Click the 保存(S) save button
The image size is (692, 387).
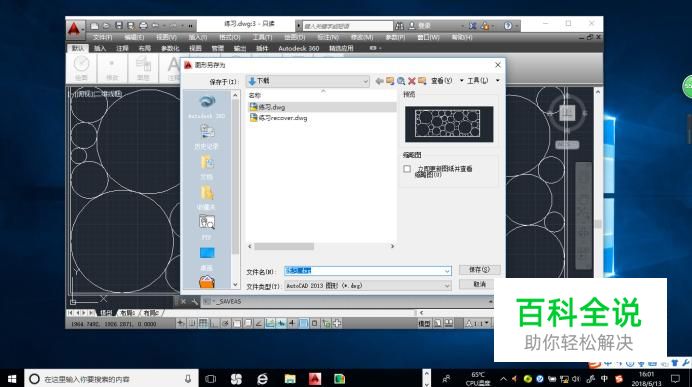point(479,270)
